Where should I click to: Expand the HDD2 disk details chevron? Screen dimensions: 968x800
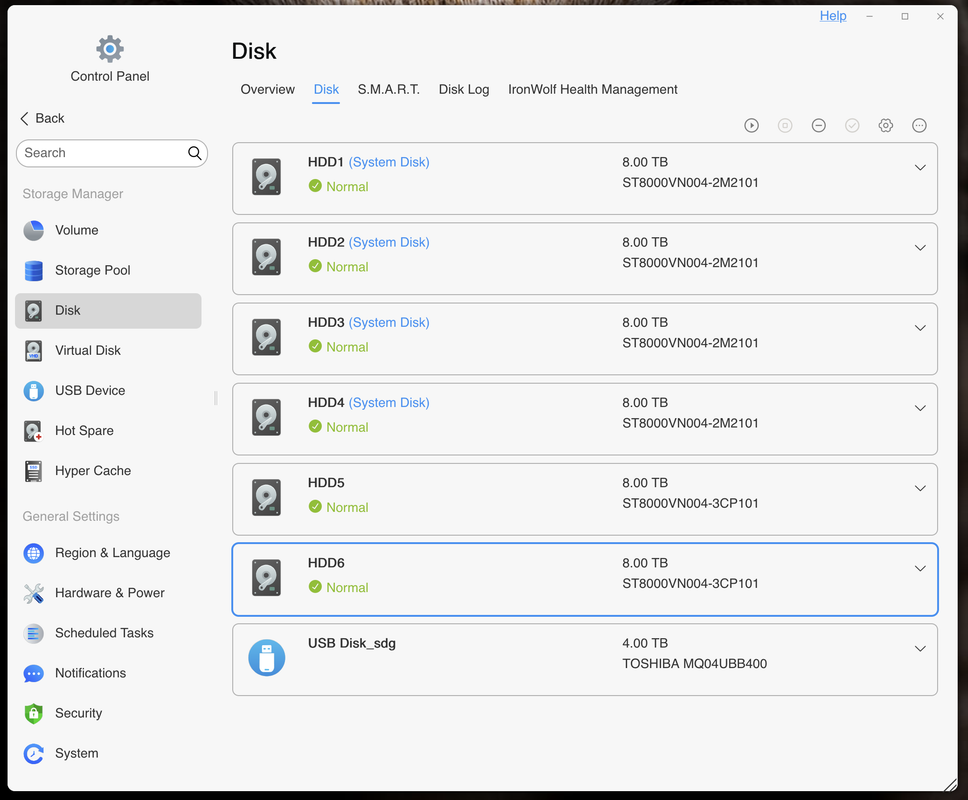(920, 248)
